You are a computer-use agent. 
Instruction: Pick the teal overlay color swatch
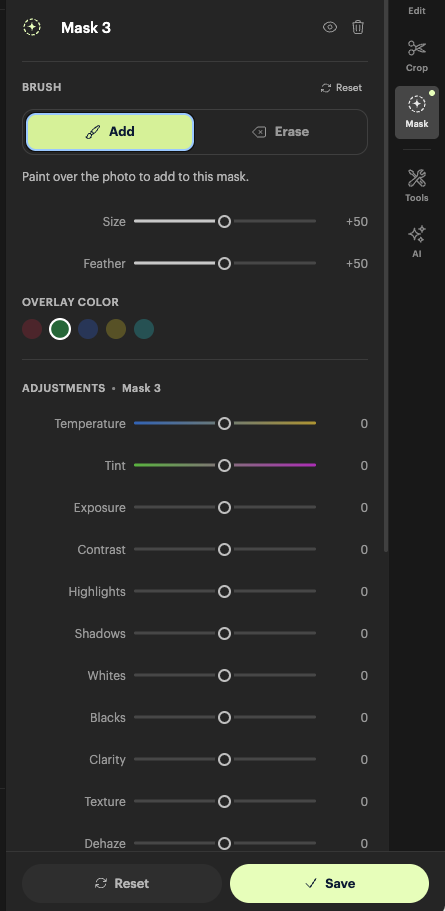143,329
